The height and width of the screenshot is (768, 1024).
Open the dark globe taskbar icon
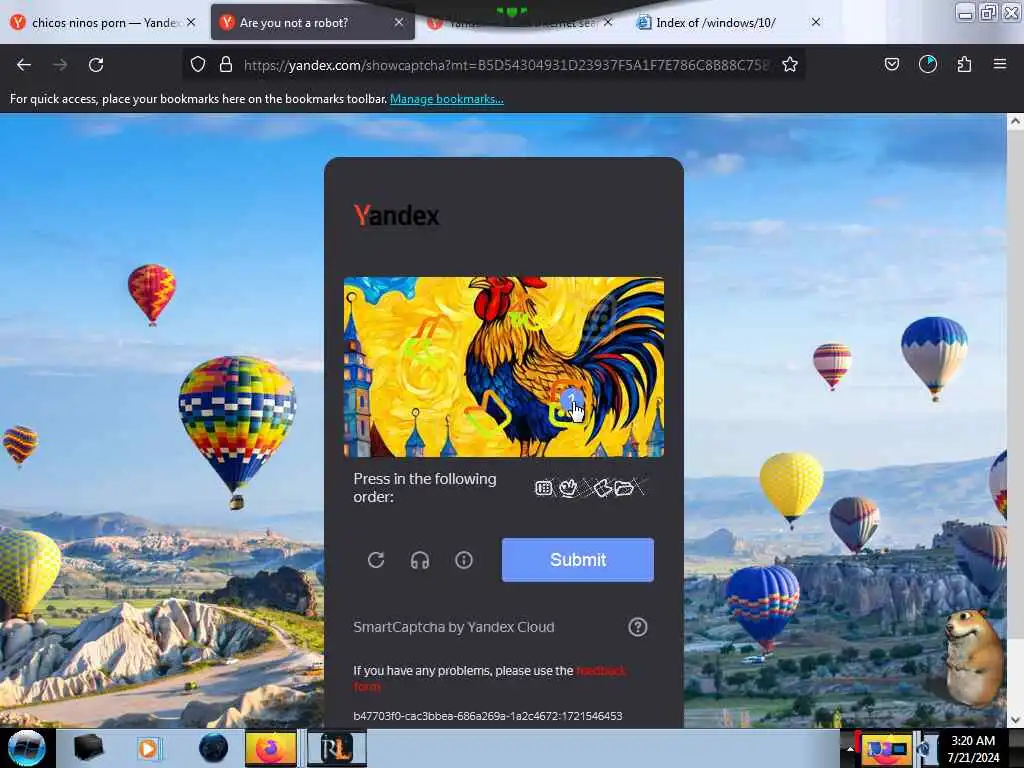213,748
